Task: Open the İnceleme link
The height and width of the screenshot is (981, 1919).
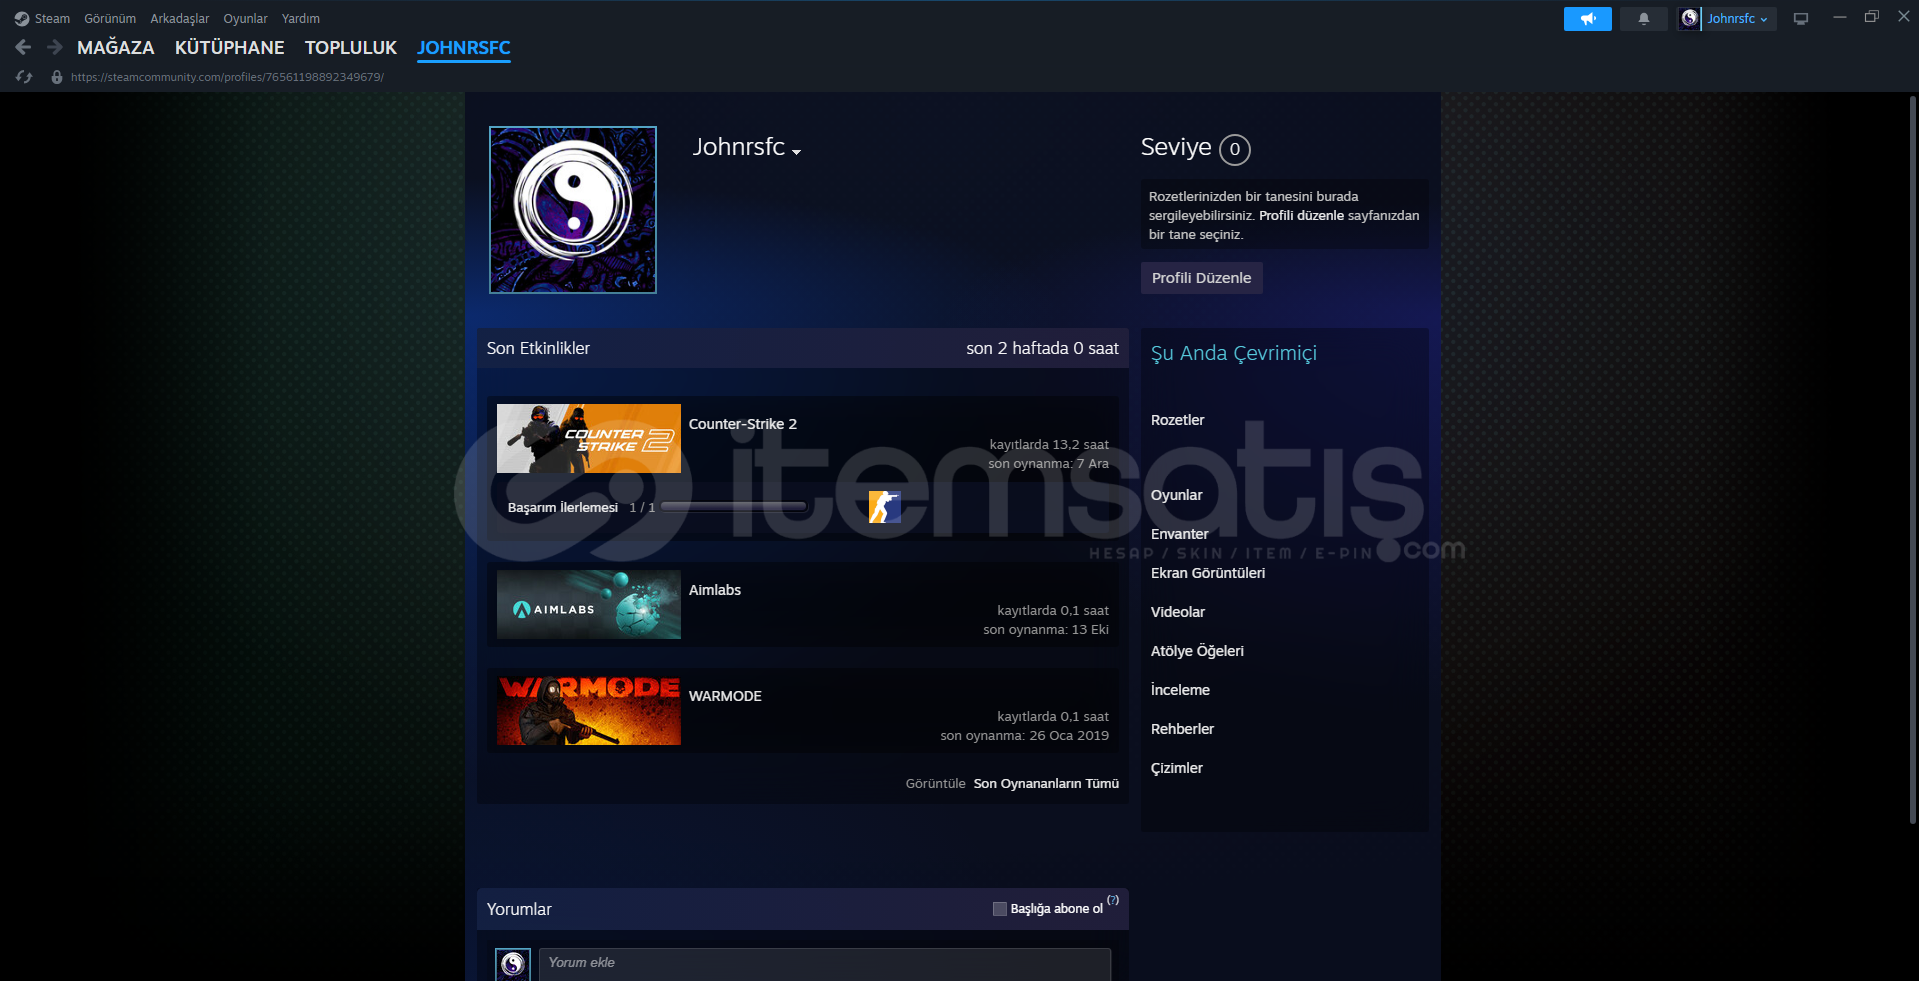Action: pyautogui.click(x=1180, y=690)
